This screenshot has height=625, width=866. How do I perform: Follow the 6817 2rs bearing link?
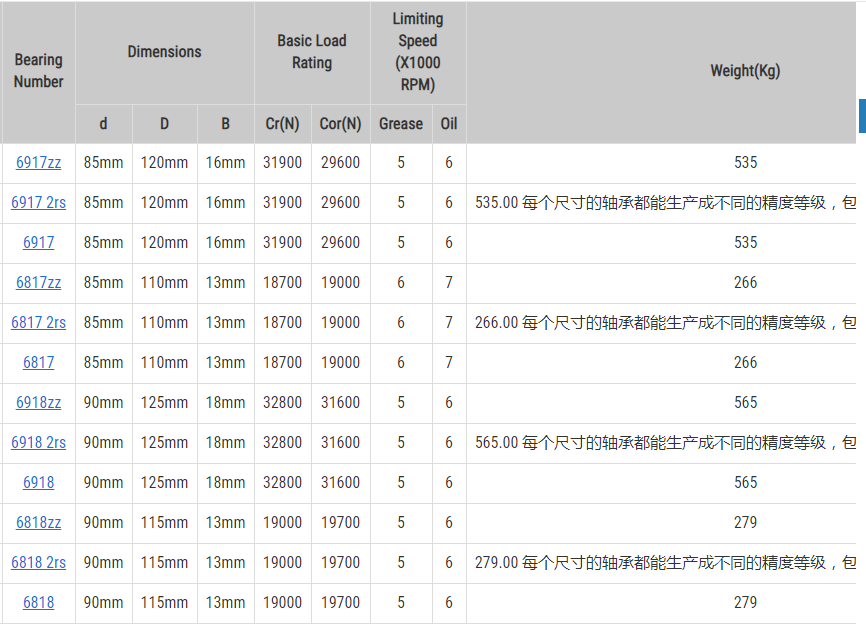point(38,322)
